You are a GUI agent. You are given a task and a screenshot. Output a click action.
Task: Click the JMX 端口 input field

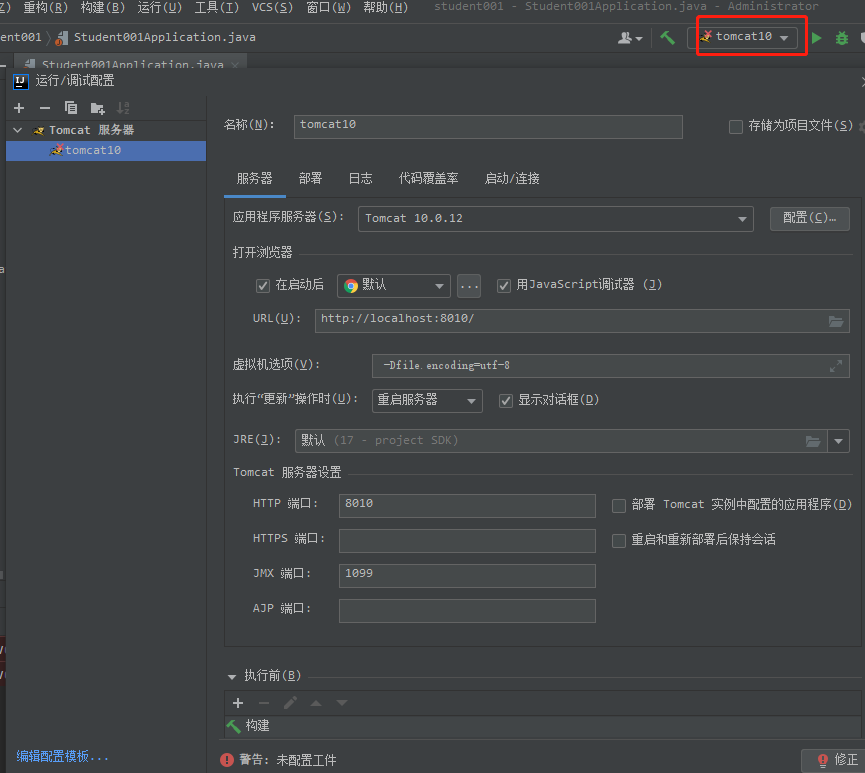(467, 575)
